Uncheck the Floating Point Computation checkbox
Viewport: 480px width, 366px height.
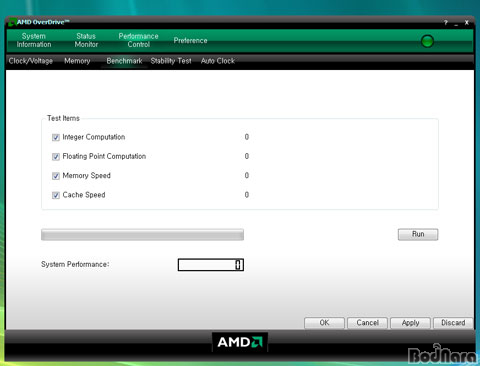(x=56, y=157)
